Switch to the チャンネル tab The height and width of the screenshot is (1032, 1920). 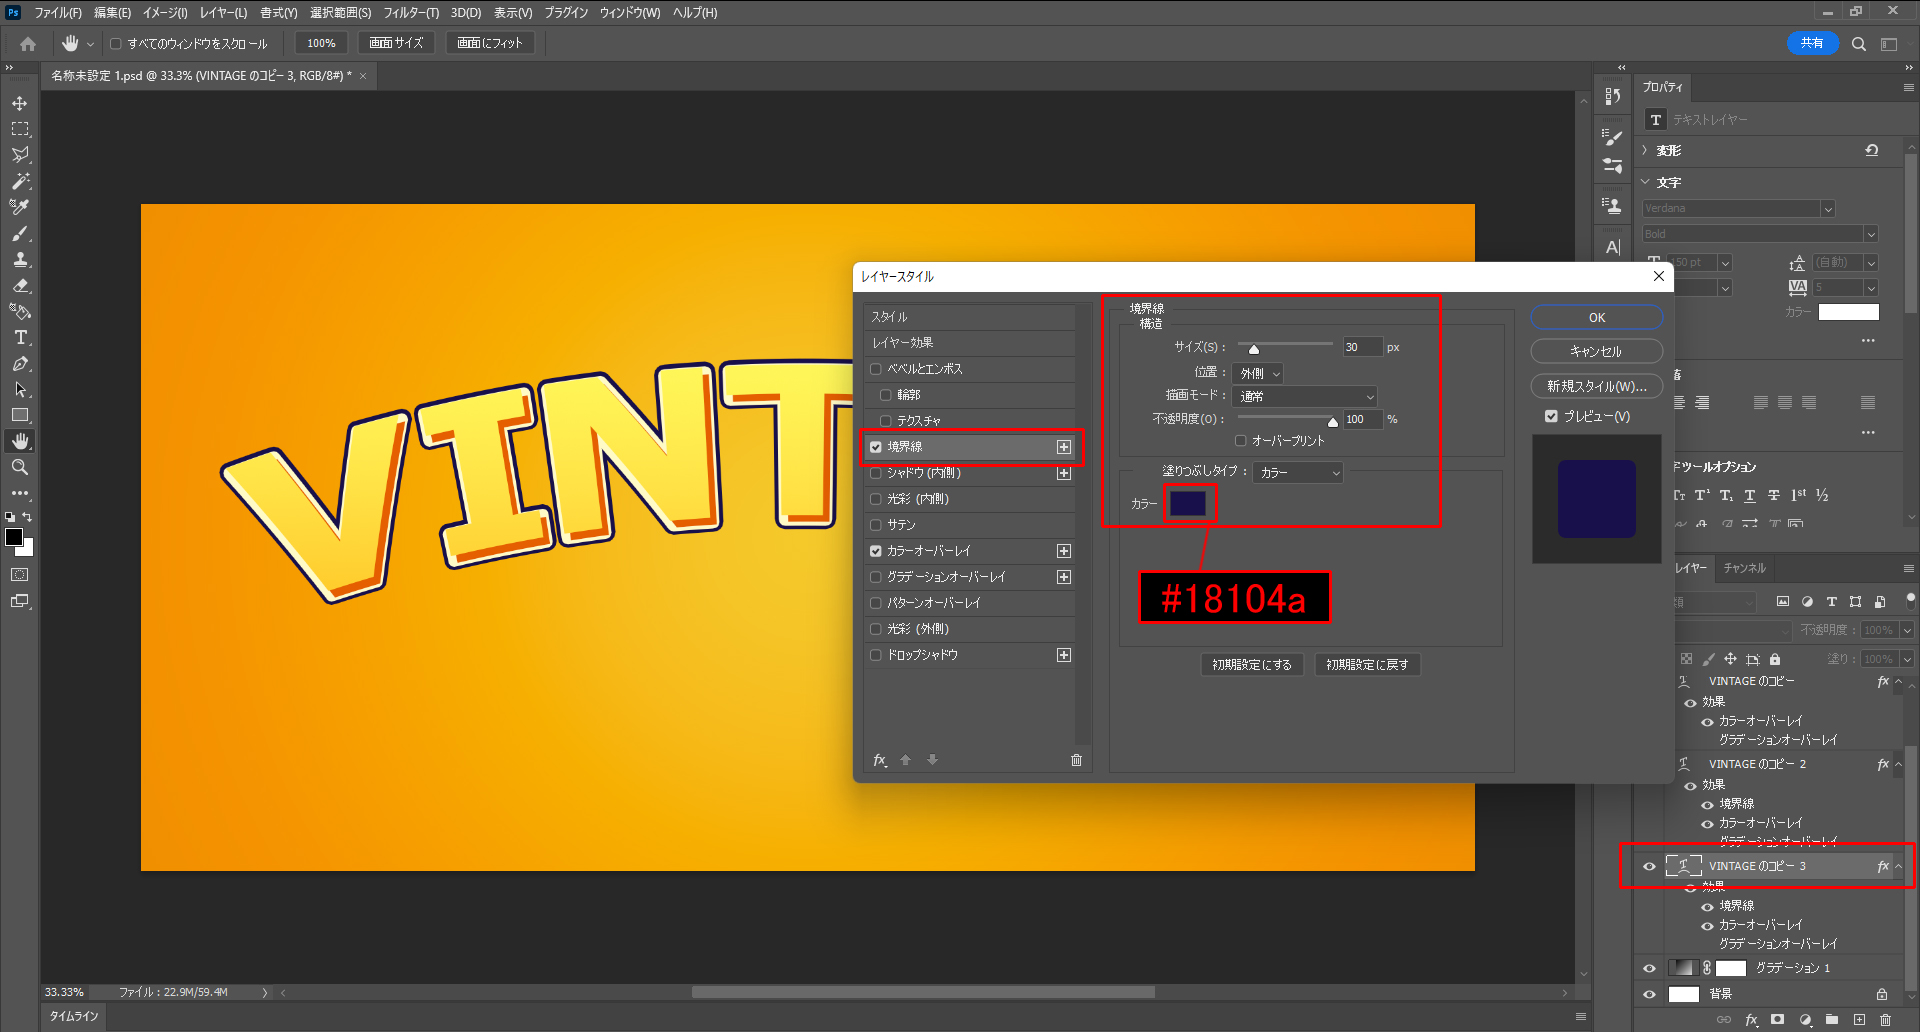pos(1744,568)
